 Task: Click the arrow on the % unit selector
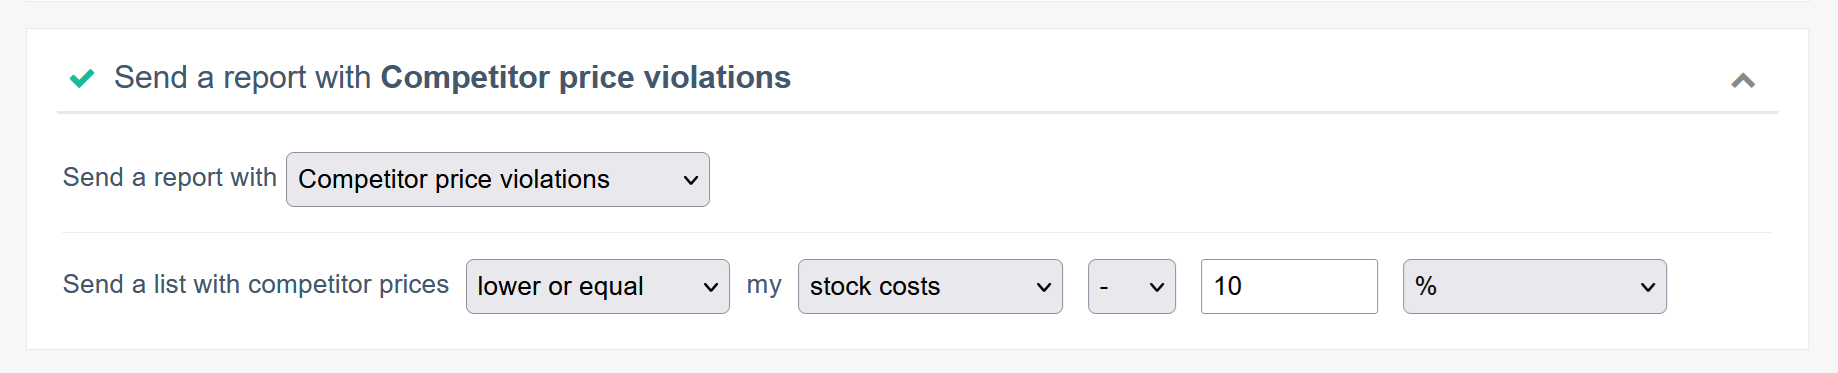1648,287
